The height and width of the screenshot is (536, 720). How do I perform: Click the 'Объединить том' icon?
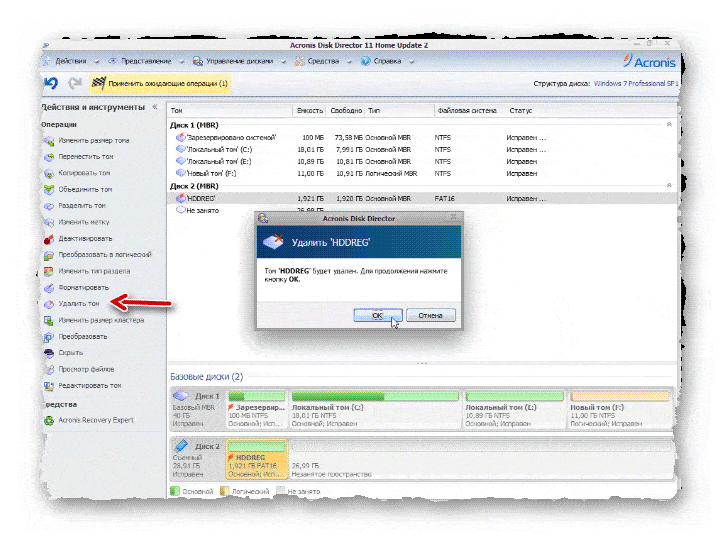click(x=49, y=190)
